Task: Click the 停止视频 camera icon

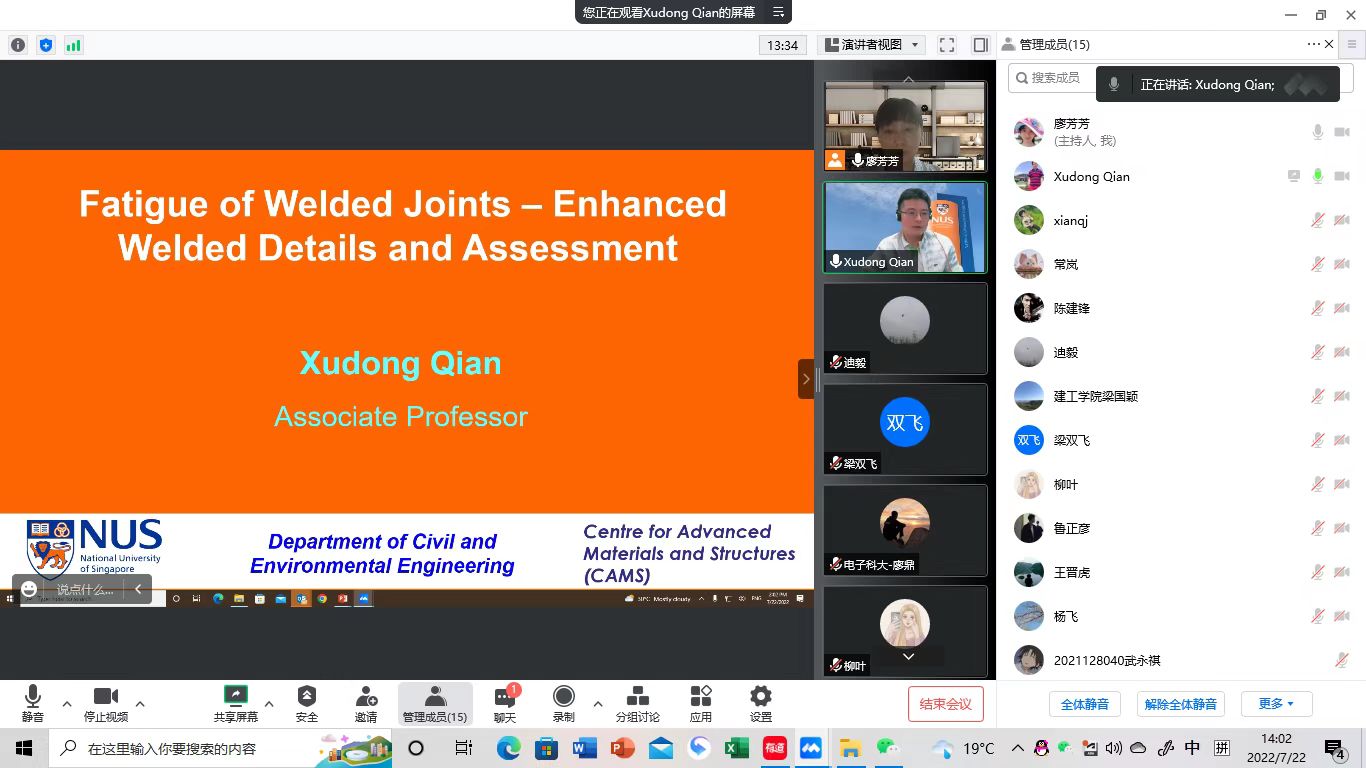Action: pyautogui.click(x=106, y=696)
